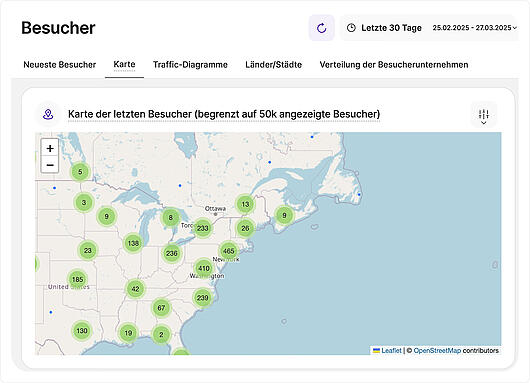
Task: Switch to Neueste Besucher tab
Action: pos(59,65)
